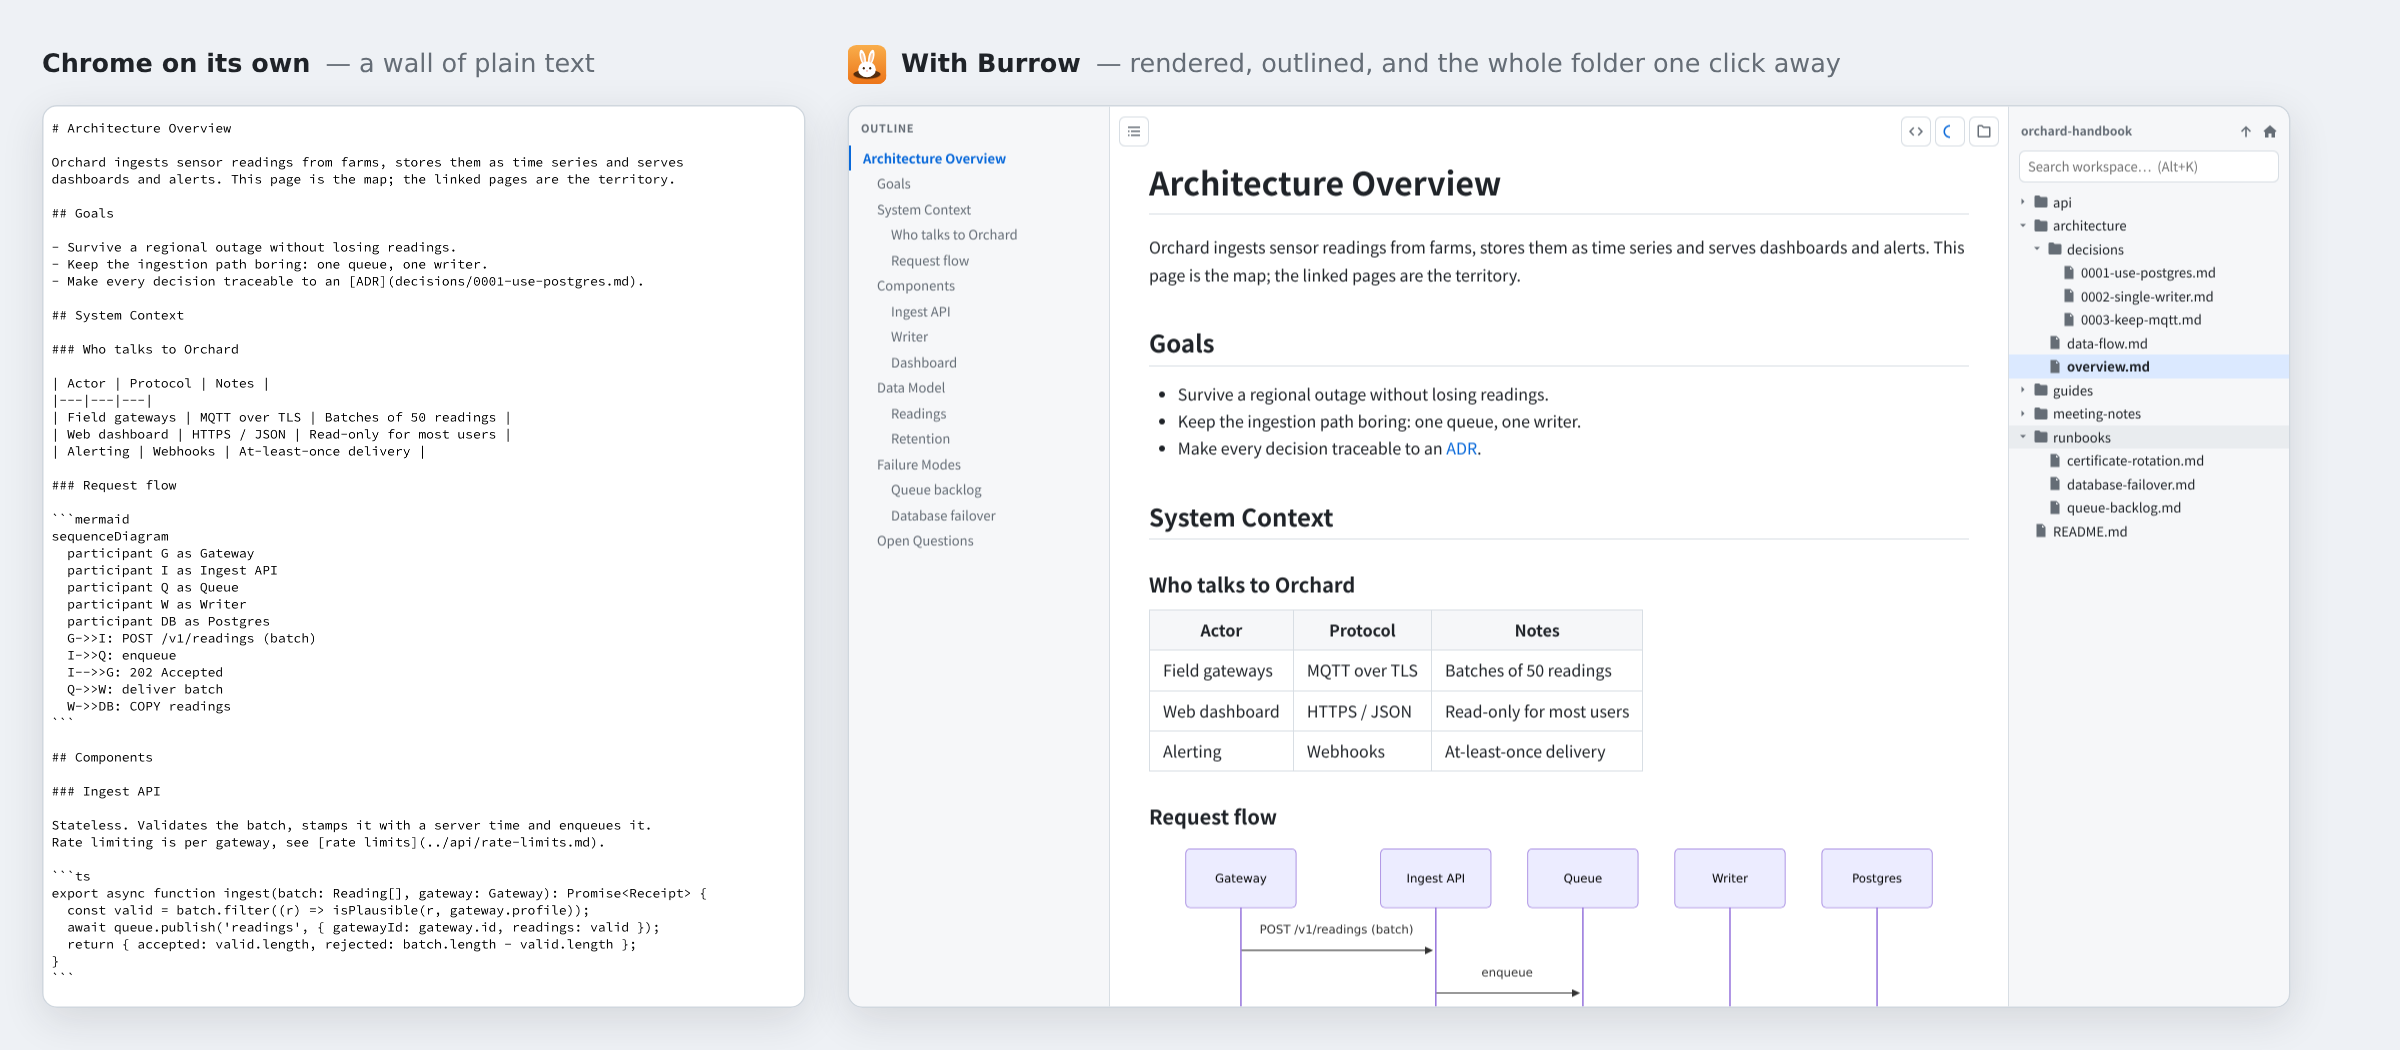
Task: Jump to Open Questions in the outline
Action: click(925, 541)
